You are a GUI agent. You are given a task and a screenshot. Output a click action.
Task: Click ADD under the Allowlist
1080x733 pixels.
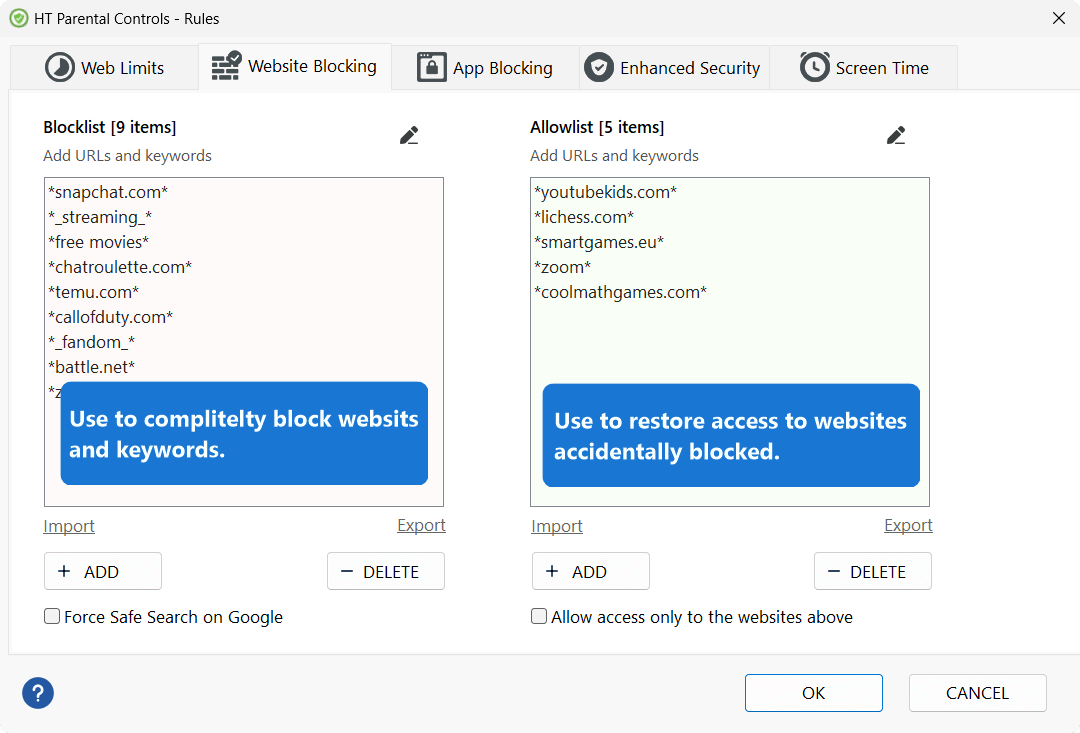coord(590,571)
